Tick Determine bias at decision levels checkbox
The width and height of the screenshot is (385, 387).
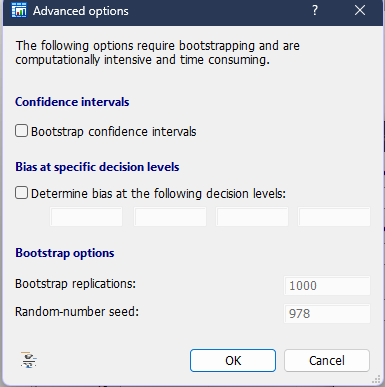21,193
